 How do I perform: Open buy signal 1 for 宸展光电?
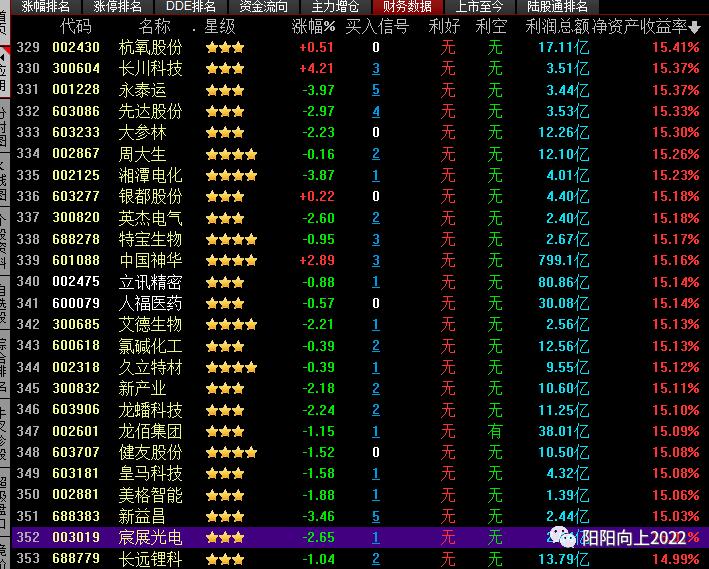coord(376,537)
